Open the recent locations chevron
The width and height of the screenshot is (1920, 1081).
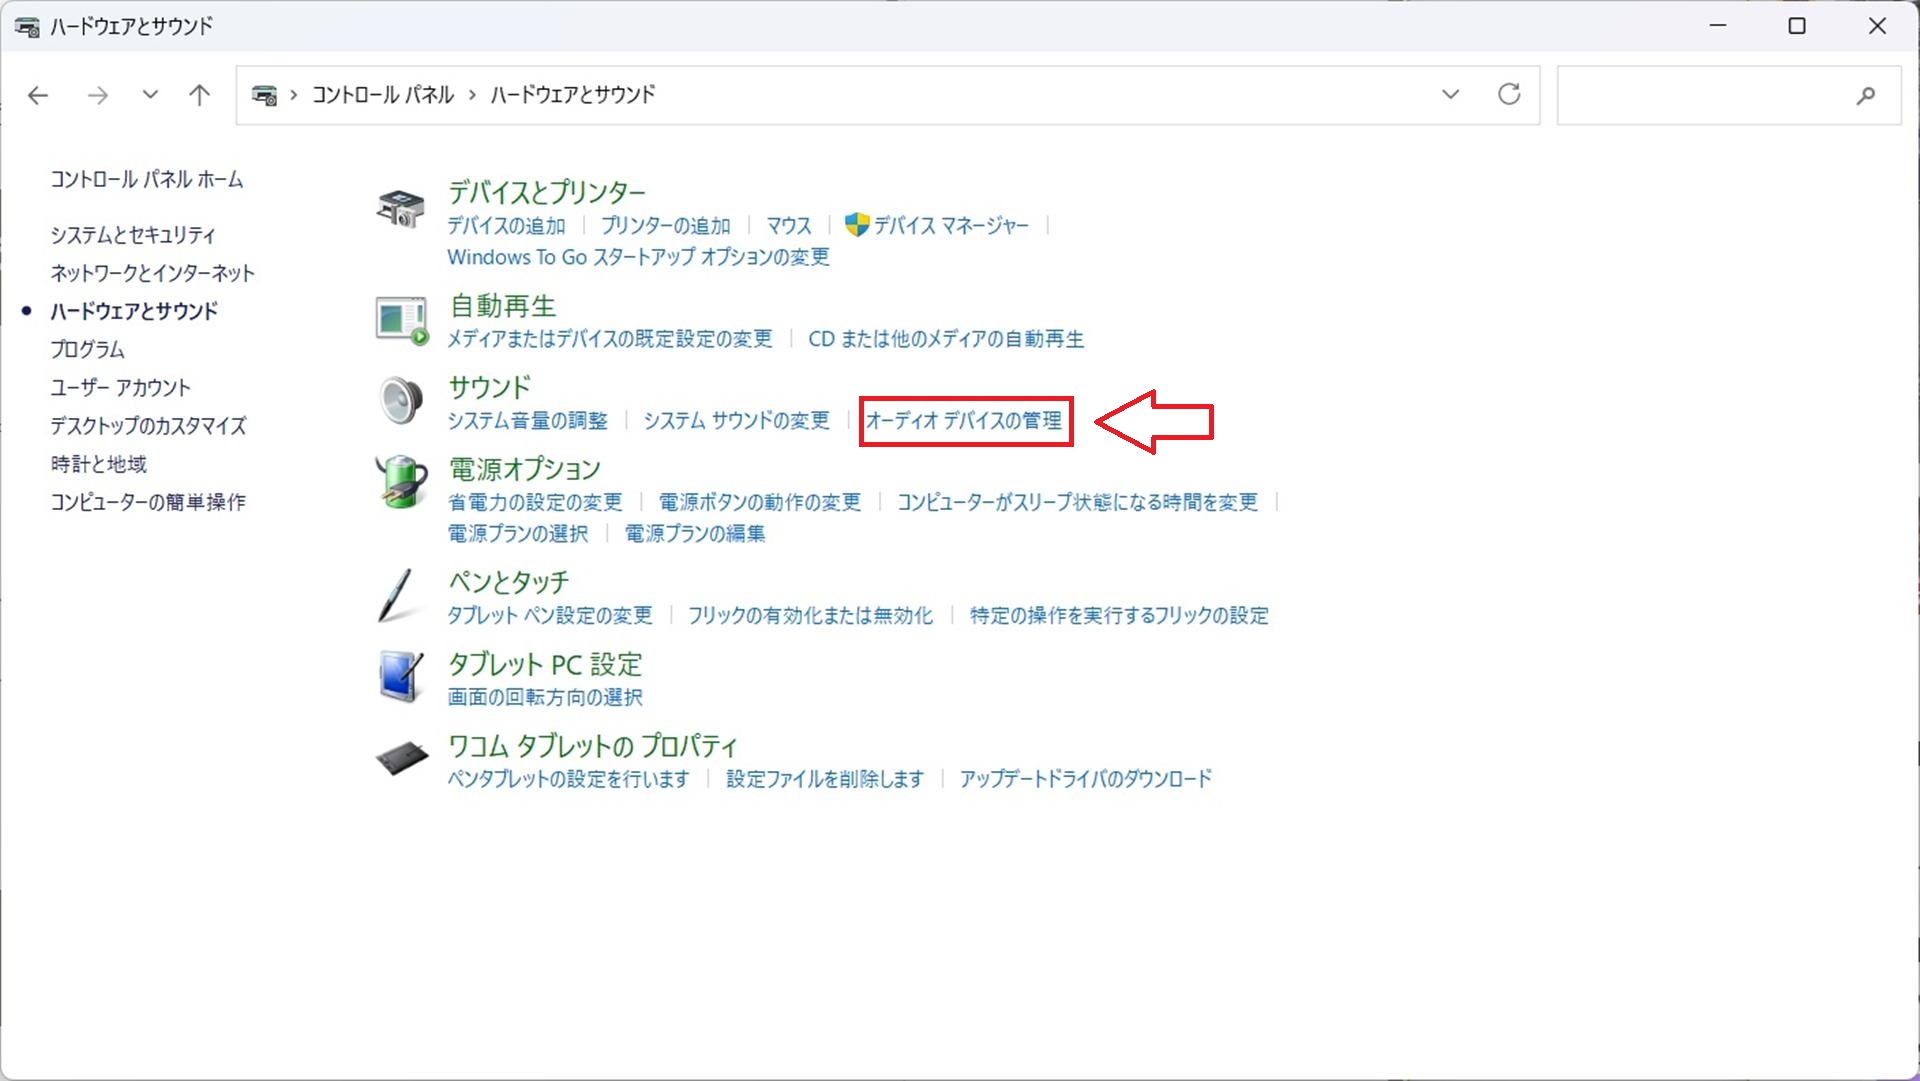pos(150,95)
